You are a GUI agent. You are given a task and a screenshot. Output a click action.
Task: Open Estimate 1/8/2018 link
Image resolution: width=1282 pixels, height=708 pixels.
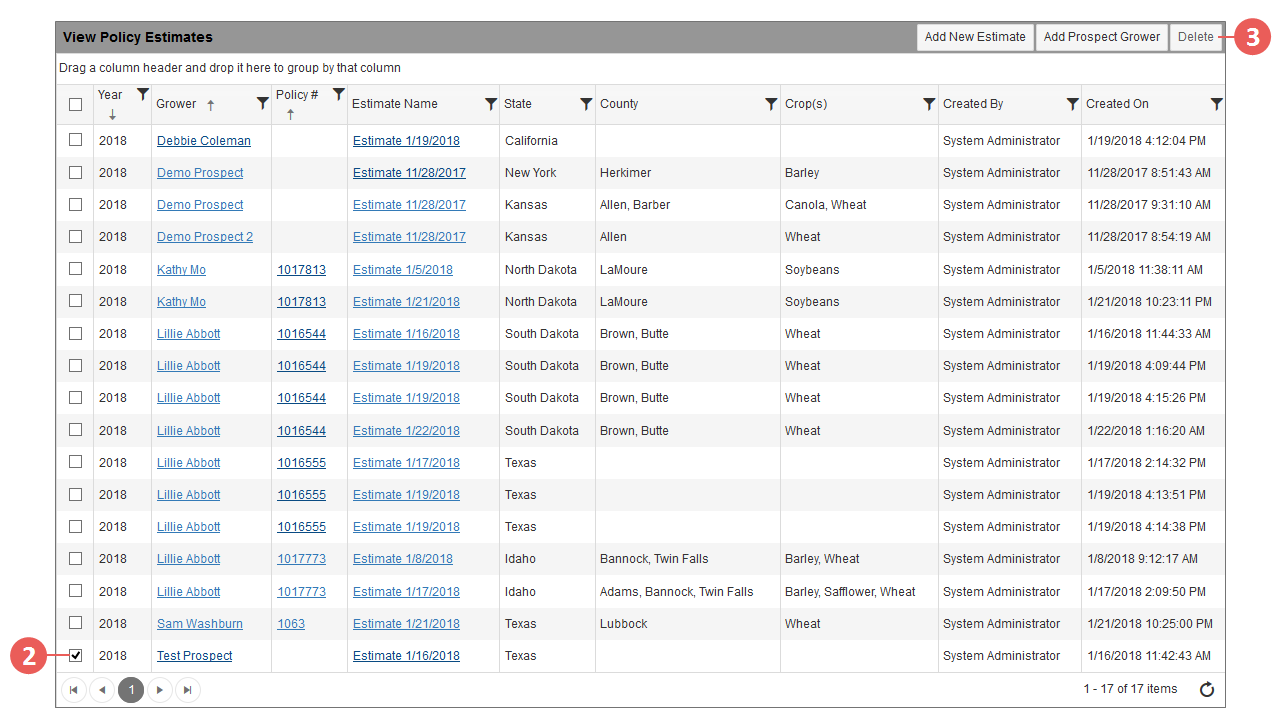(x=403, y=559)
